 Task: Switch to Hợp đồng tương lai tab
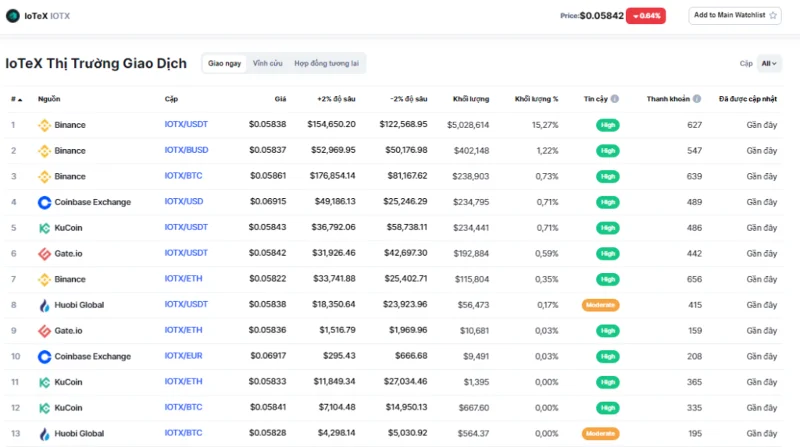(x=327, y=63)
